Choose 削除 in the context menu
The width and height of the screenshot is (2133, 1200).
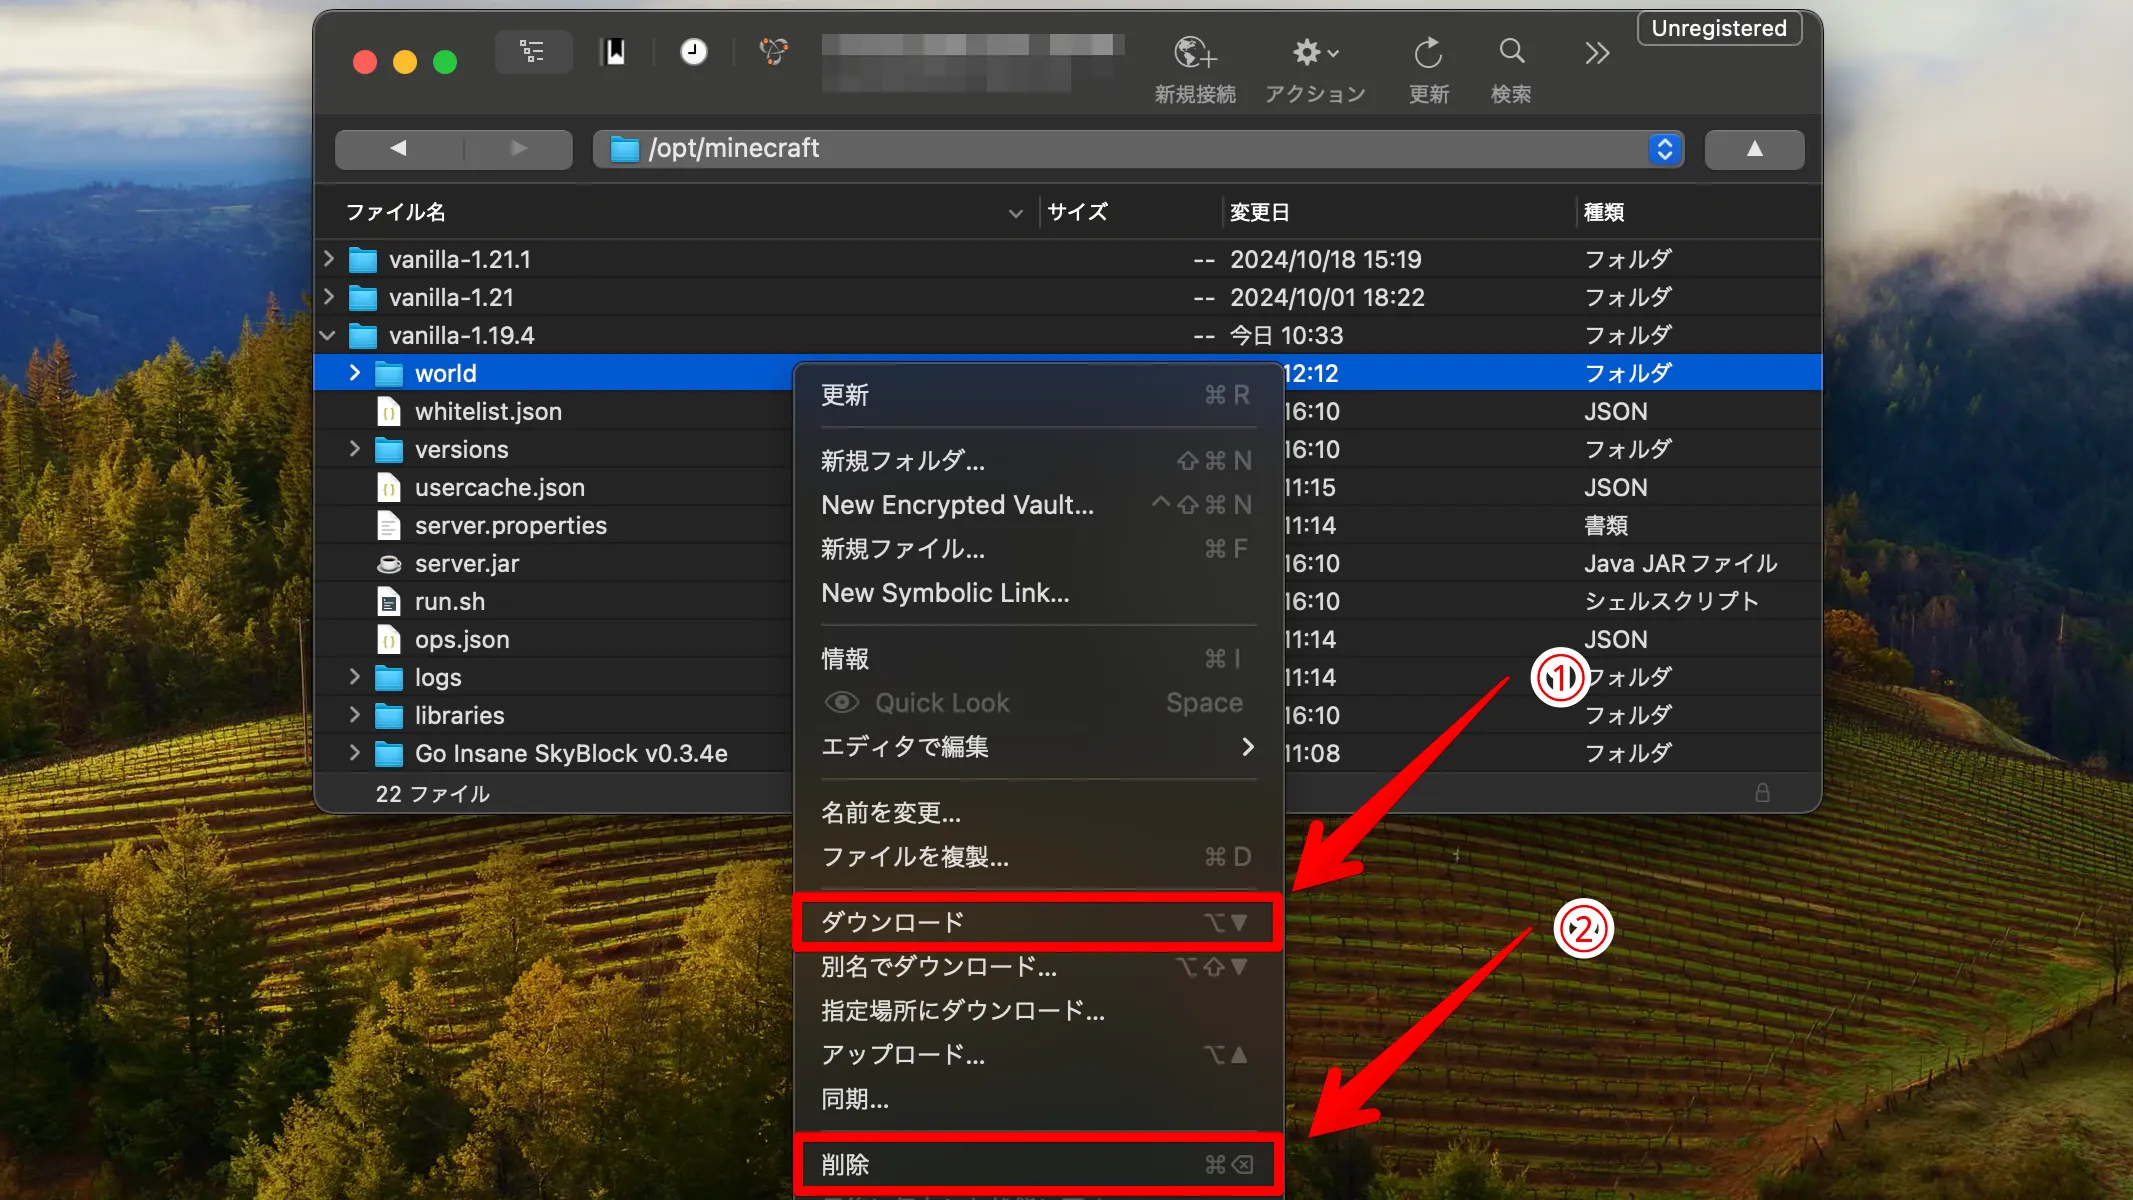pyautogui.click(x=1037, y=1165)
